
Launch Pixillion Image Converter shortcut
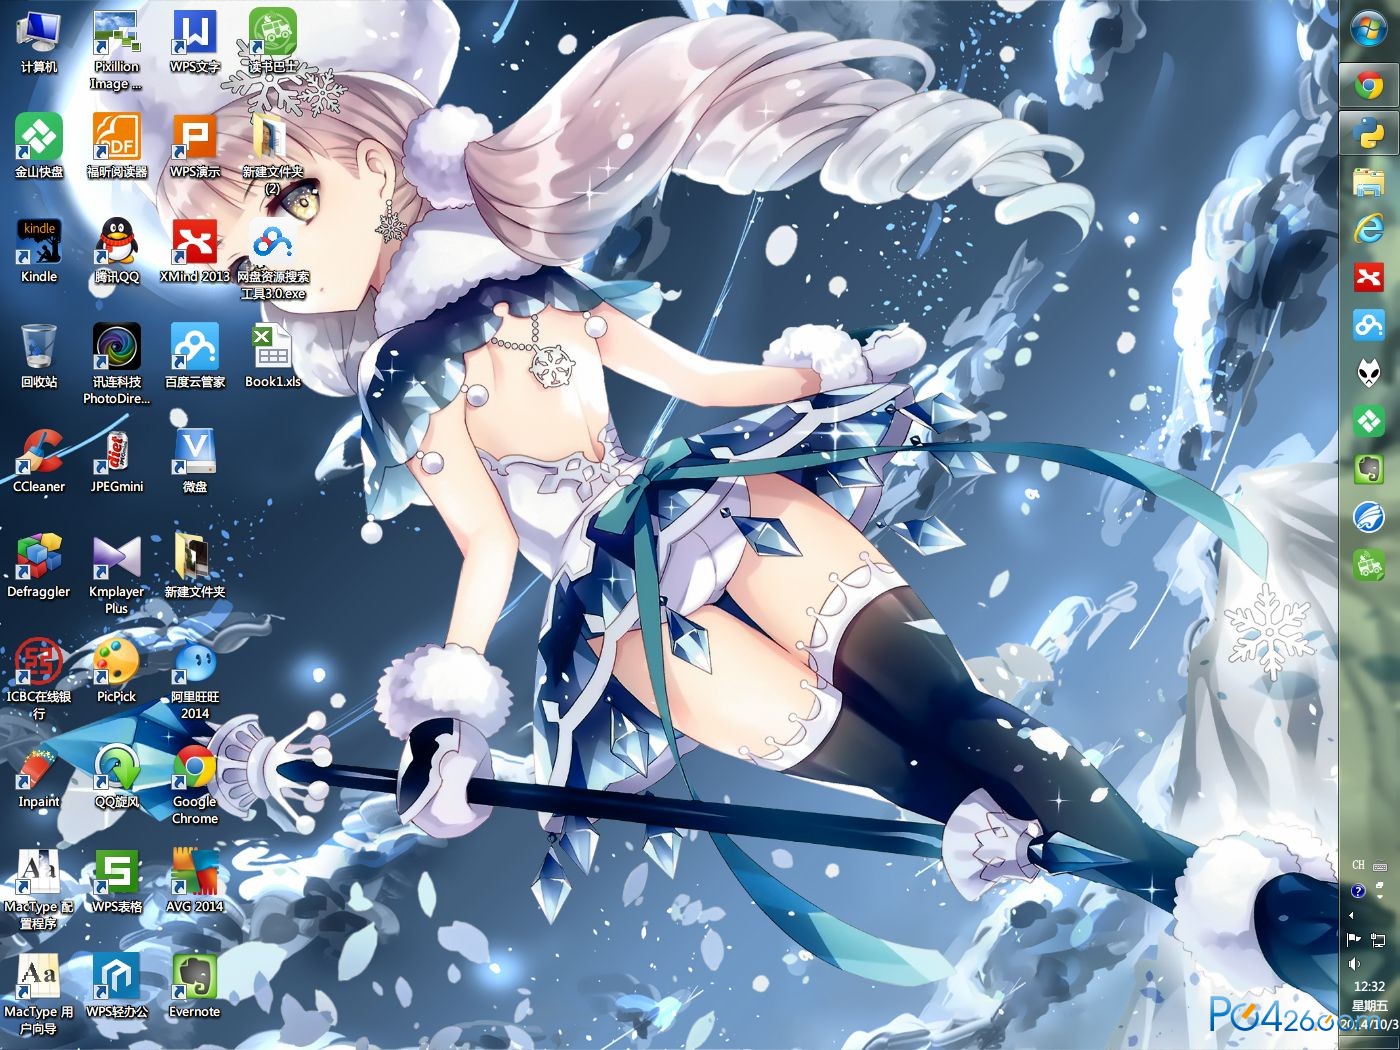[117, 50]
